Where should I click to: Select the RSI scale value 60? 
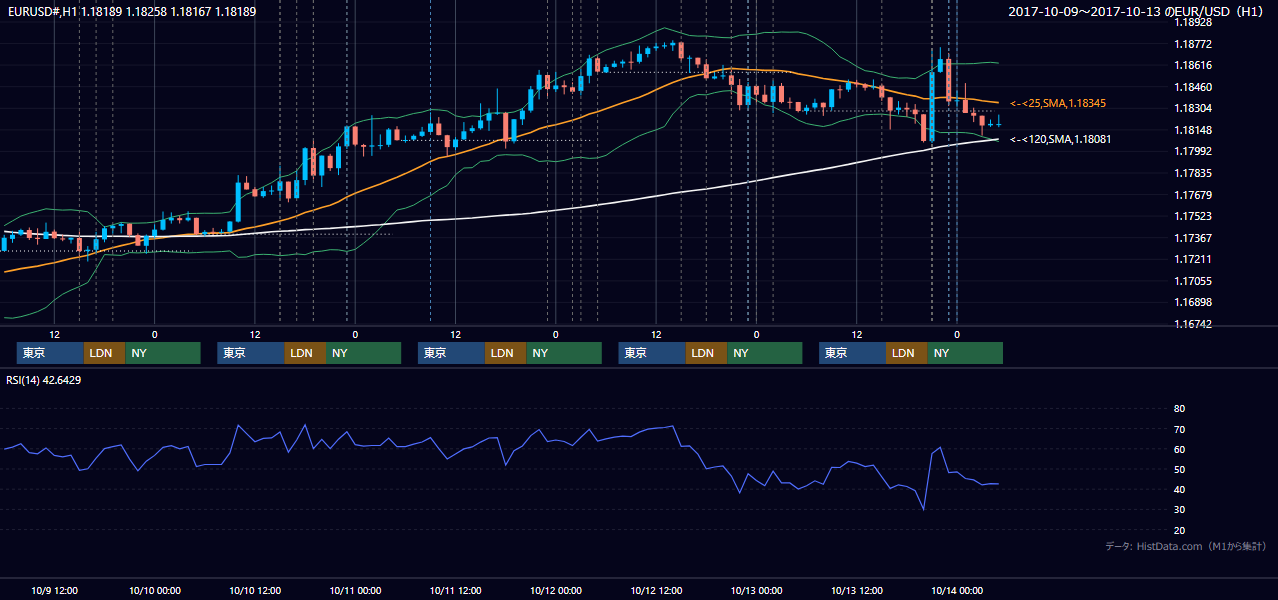[1180, 449]
